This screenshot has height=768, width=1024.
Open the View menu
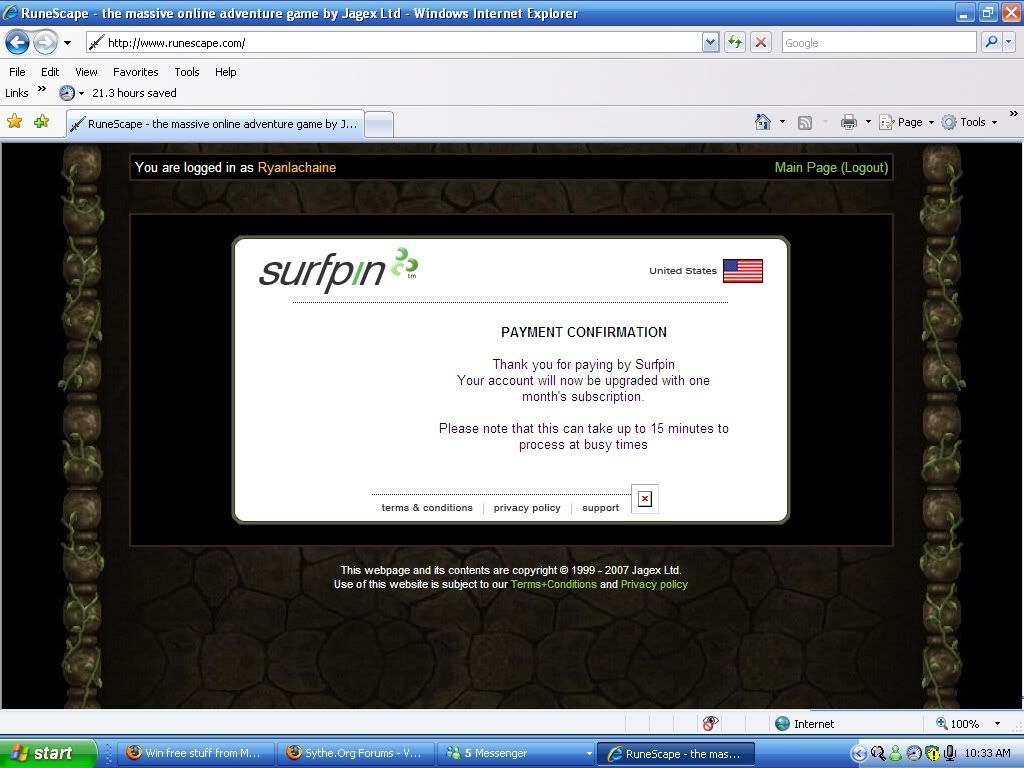pyautogui.click(x=86, y=72)
